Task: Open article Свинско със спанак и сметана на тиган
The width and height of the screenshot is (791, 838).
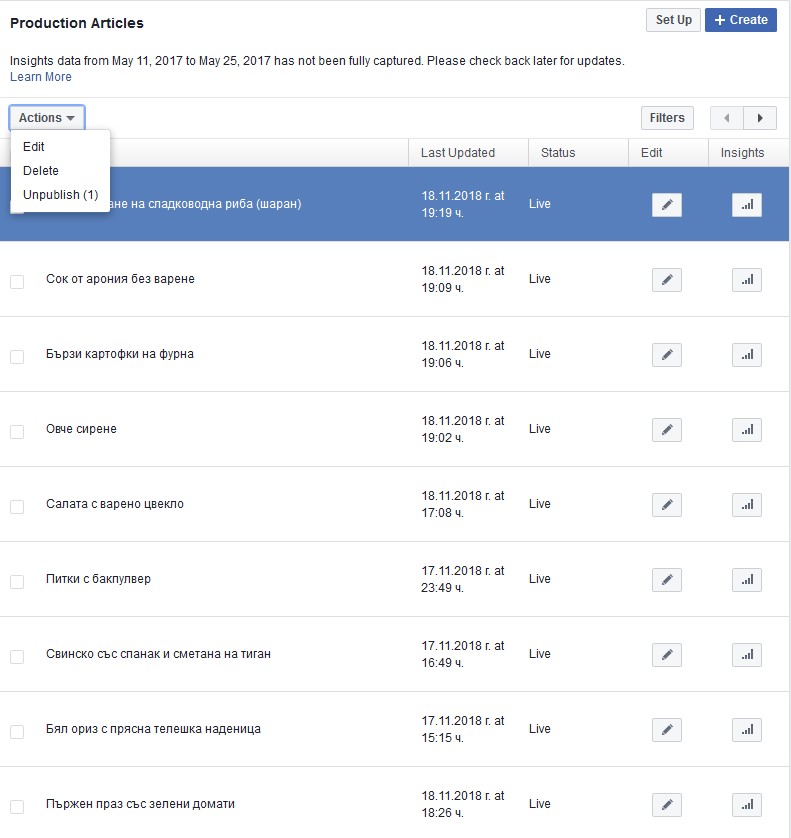Action: [x=158, y=654]
